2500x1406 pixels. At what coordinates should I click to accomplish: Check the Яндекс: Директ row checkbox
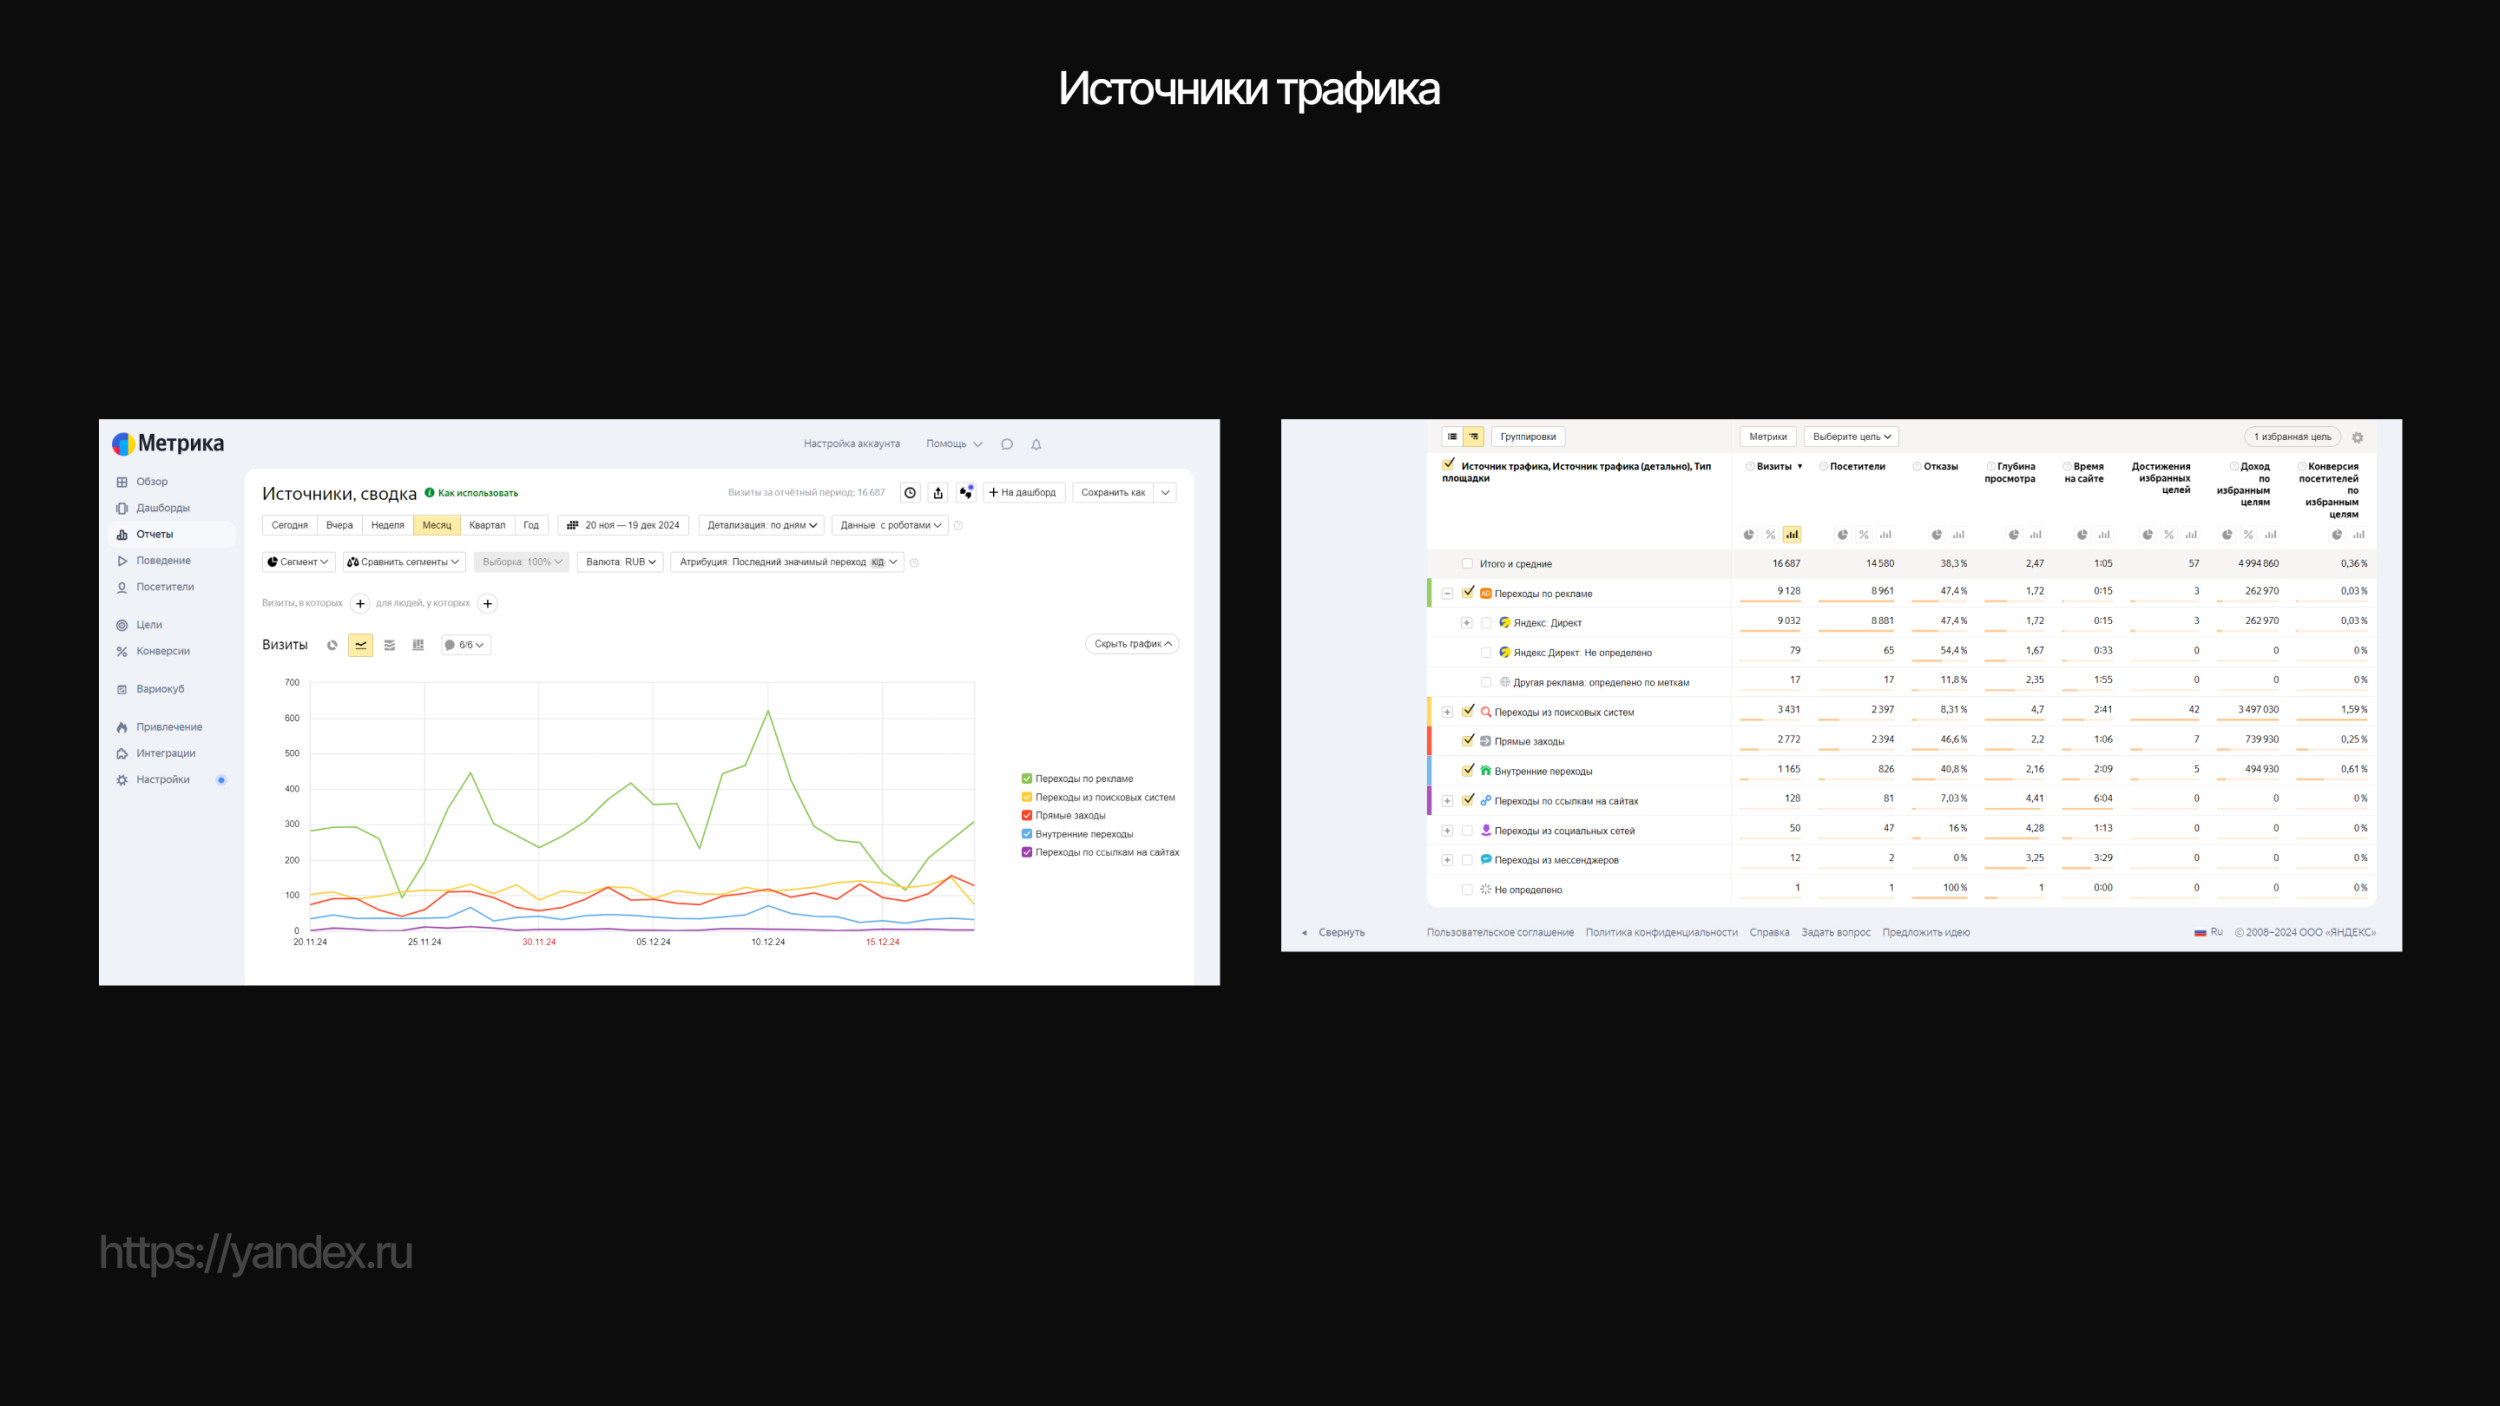pos(1486,623)
